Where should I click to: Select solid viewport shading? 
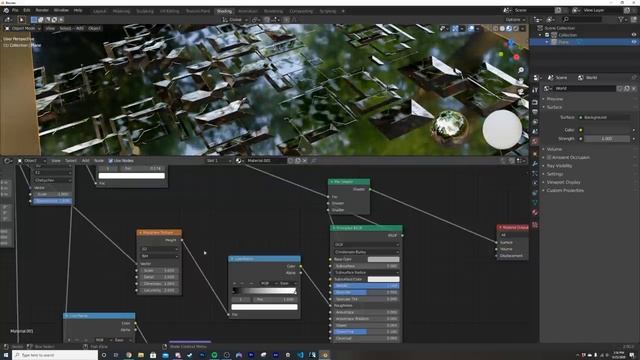coord(502,29)
